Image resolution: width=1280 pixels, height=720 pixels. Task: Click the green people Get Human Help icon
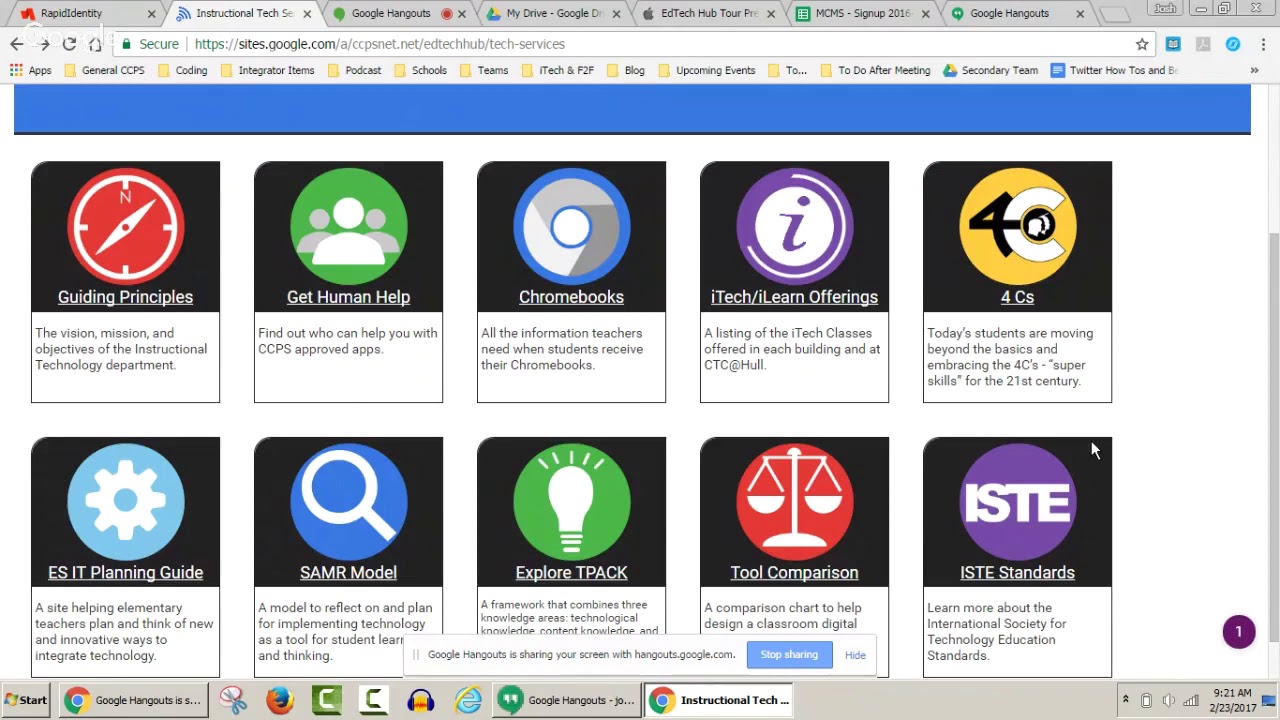coord(348,226)
